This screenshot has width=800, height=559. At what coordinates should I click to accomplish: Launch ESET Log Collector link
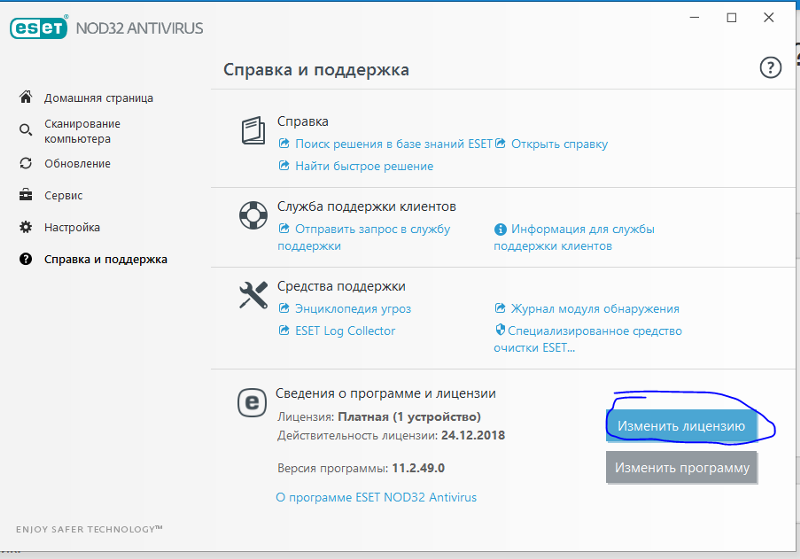tap(344, 331)
